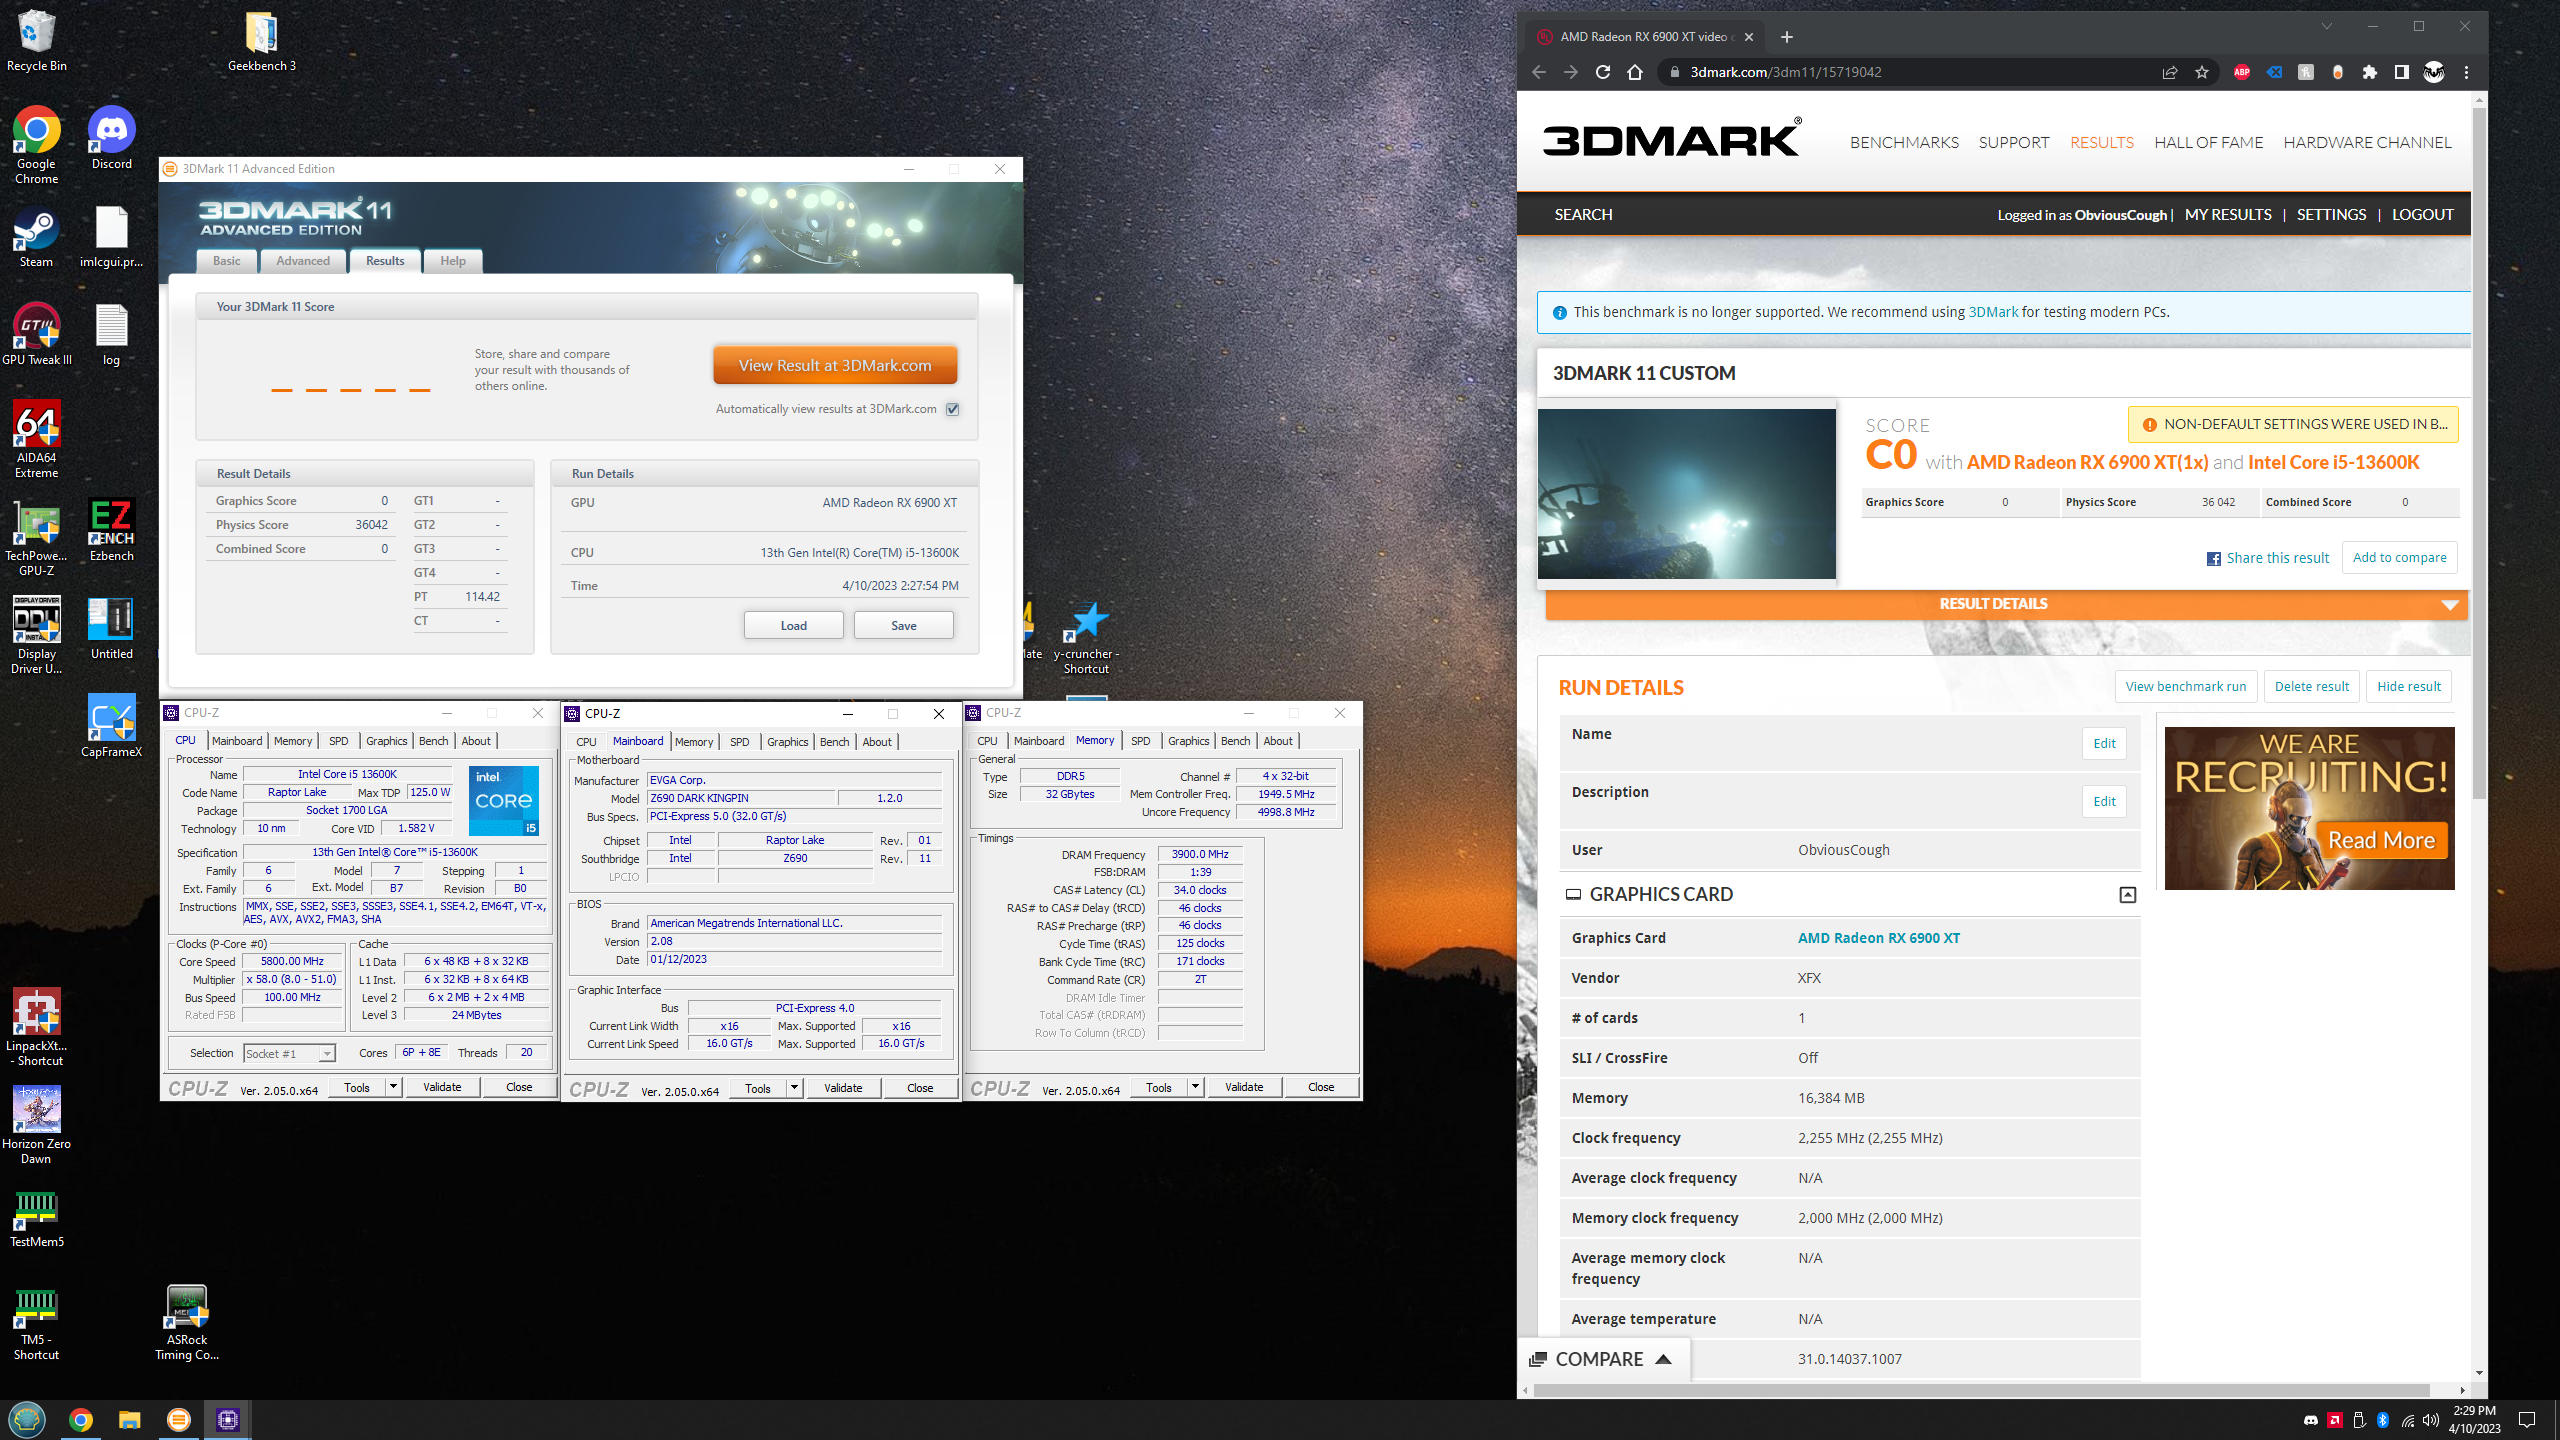Launch Horizon Zero Dawn from the desktop
Screen dimensions: 2560x1440
coord(36,1125)
